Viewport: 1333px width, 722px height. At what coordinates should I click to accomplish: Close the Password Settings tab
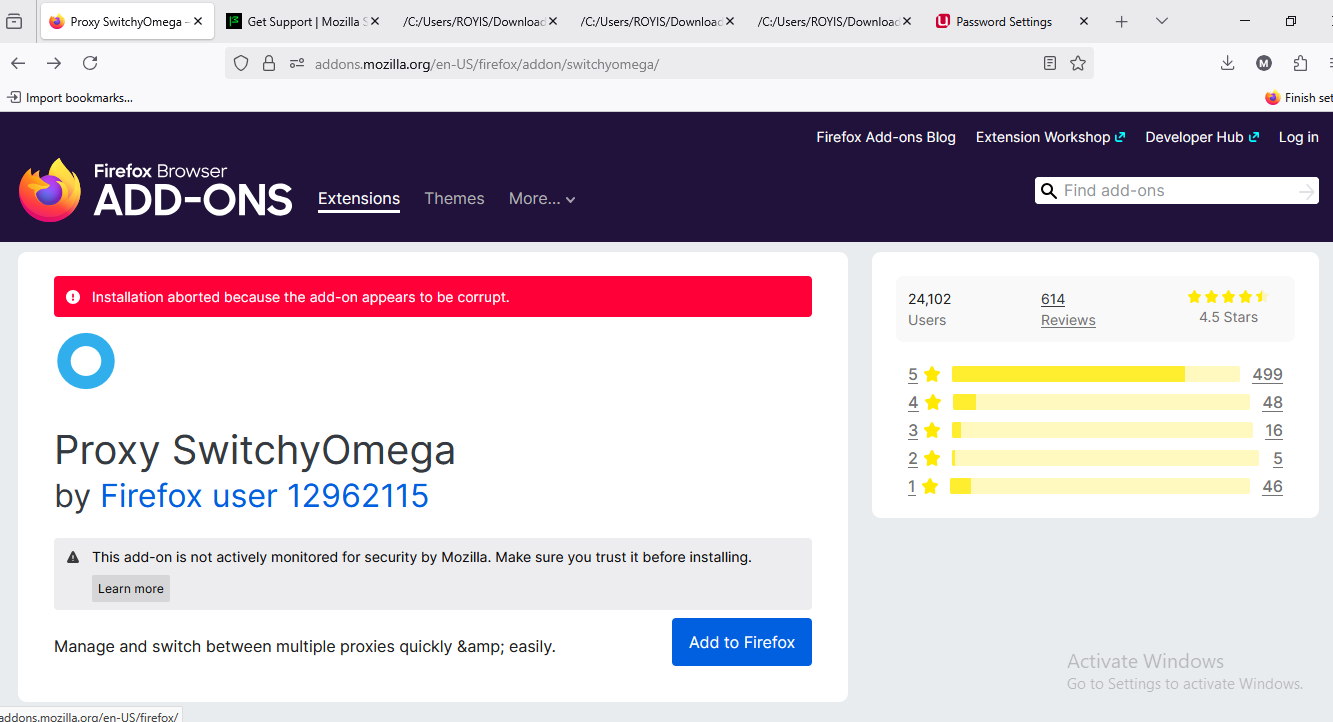tap(1085, 21)
